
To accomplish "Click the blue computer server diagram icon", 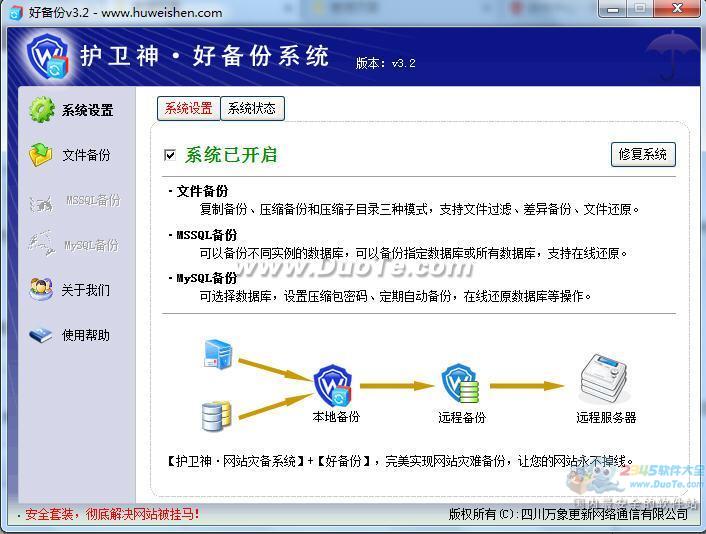I will click(x=218, y=354).
